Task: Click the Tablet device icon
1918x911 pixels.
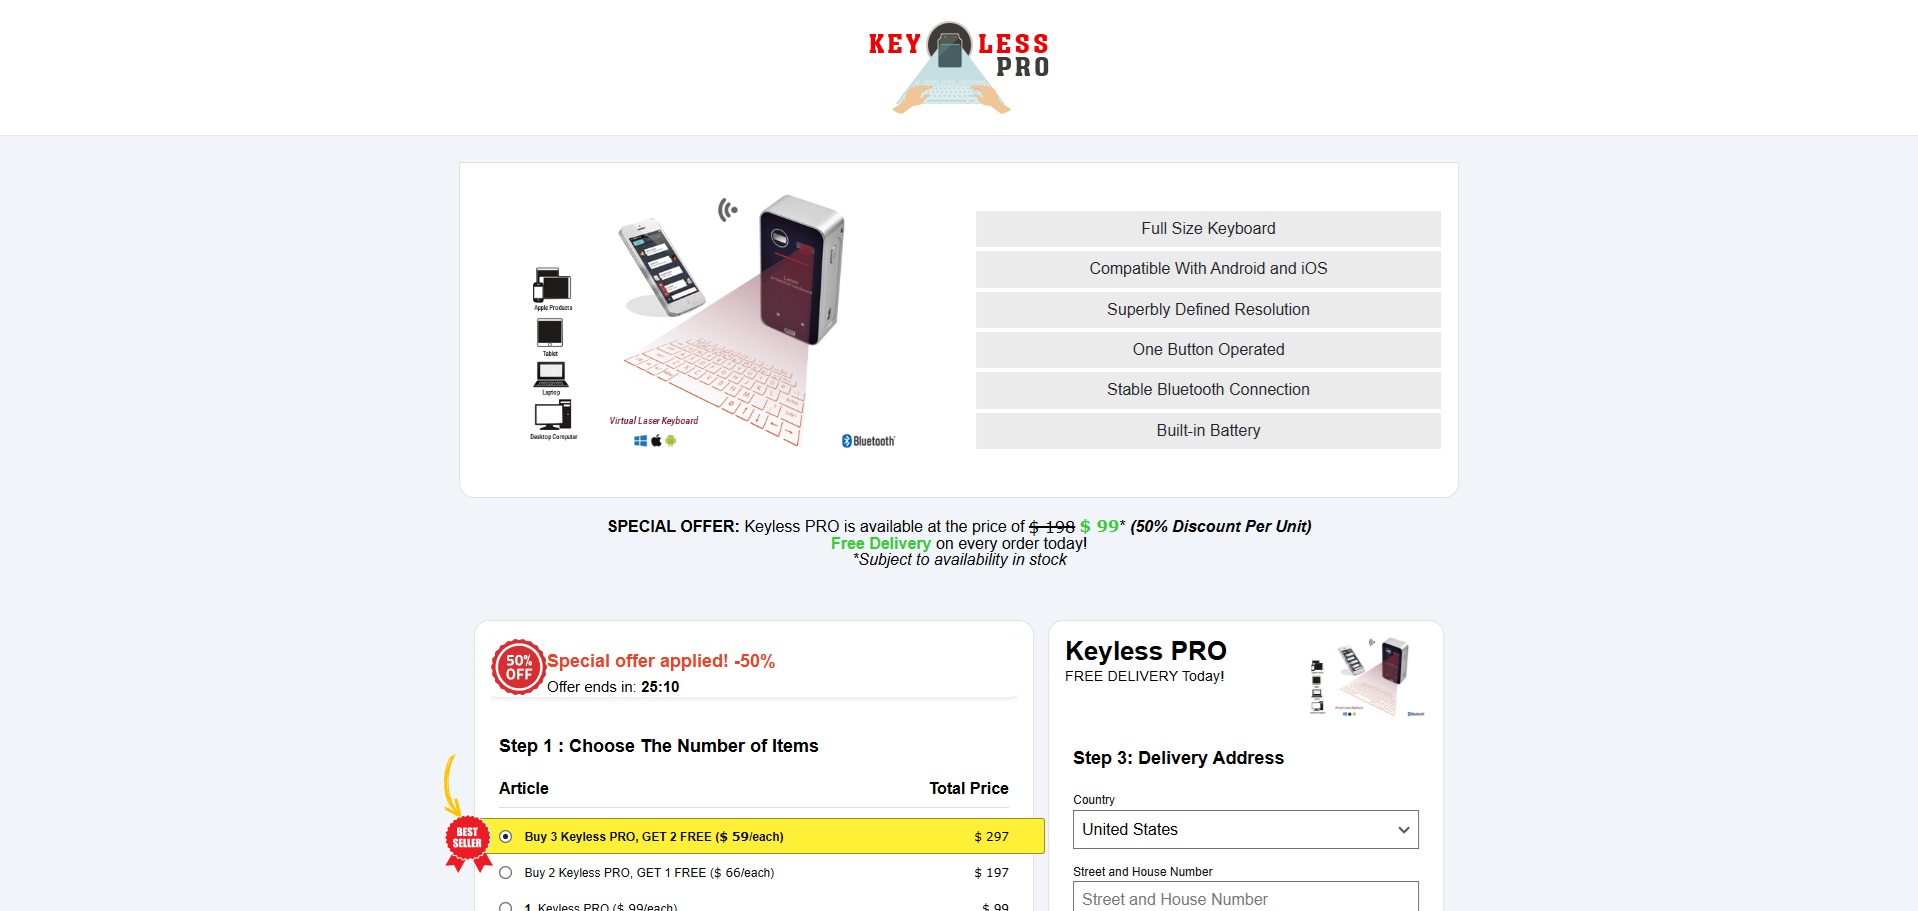Action: coord(550,336)
